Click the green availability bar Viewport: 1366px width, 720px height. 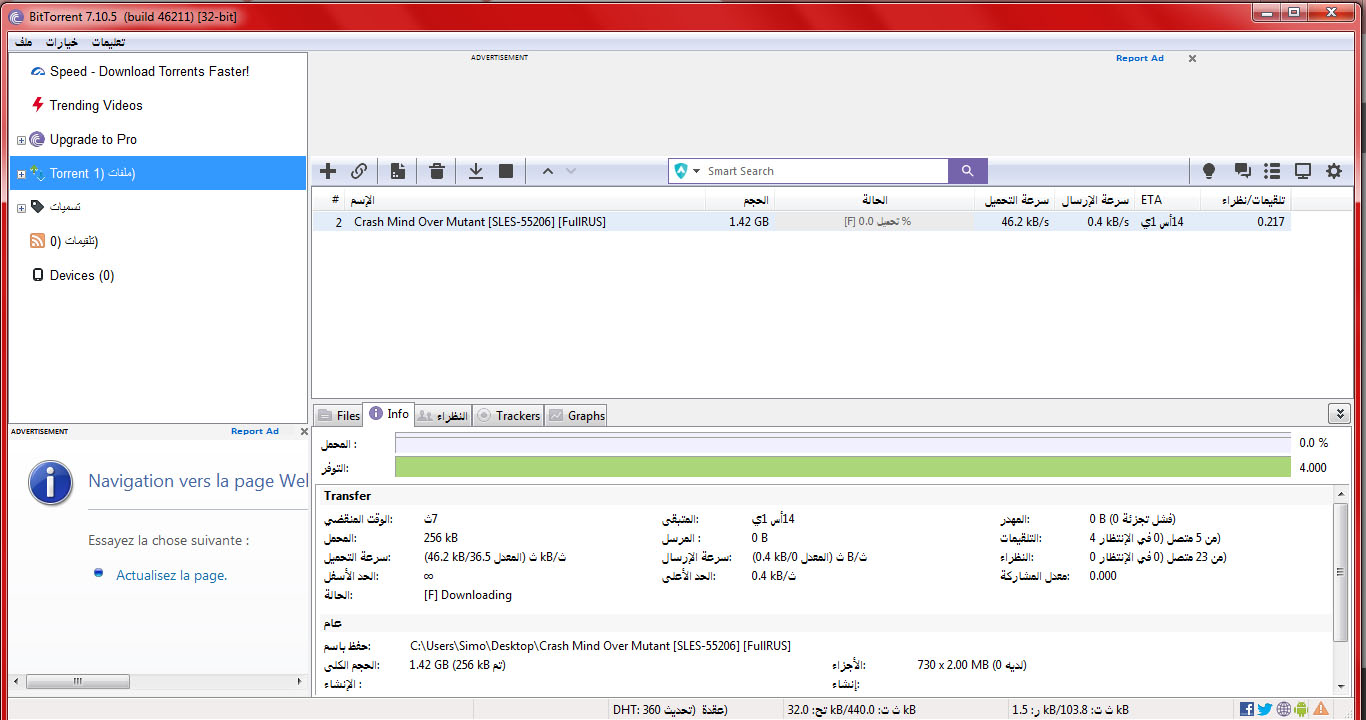pos(842,467)
